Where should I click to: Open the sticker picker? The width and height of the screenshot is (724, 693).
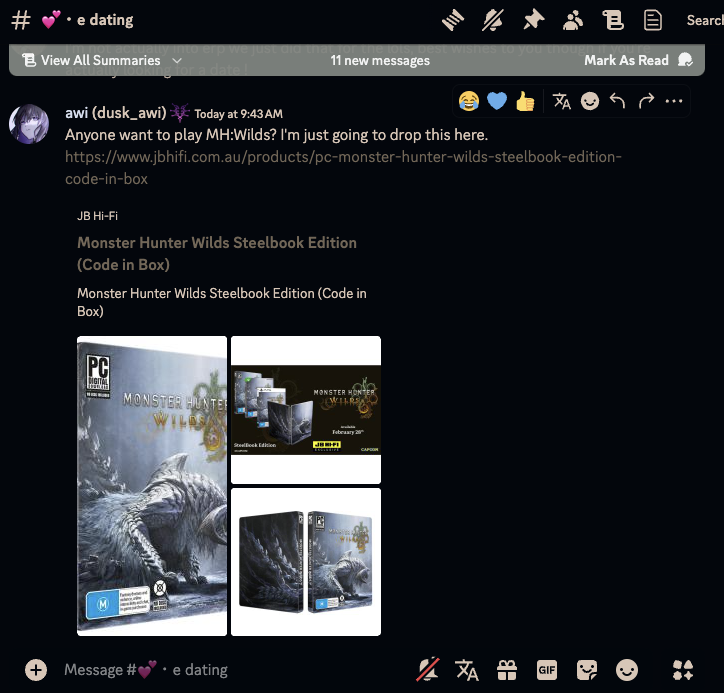587,670
